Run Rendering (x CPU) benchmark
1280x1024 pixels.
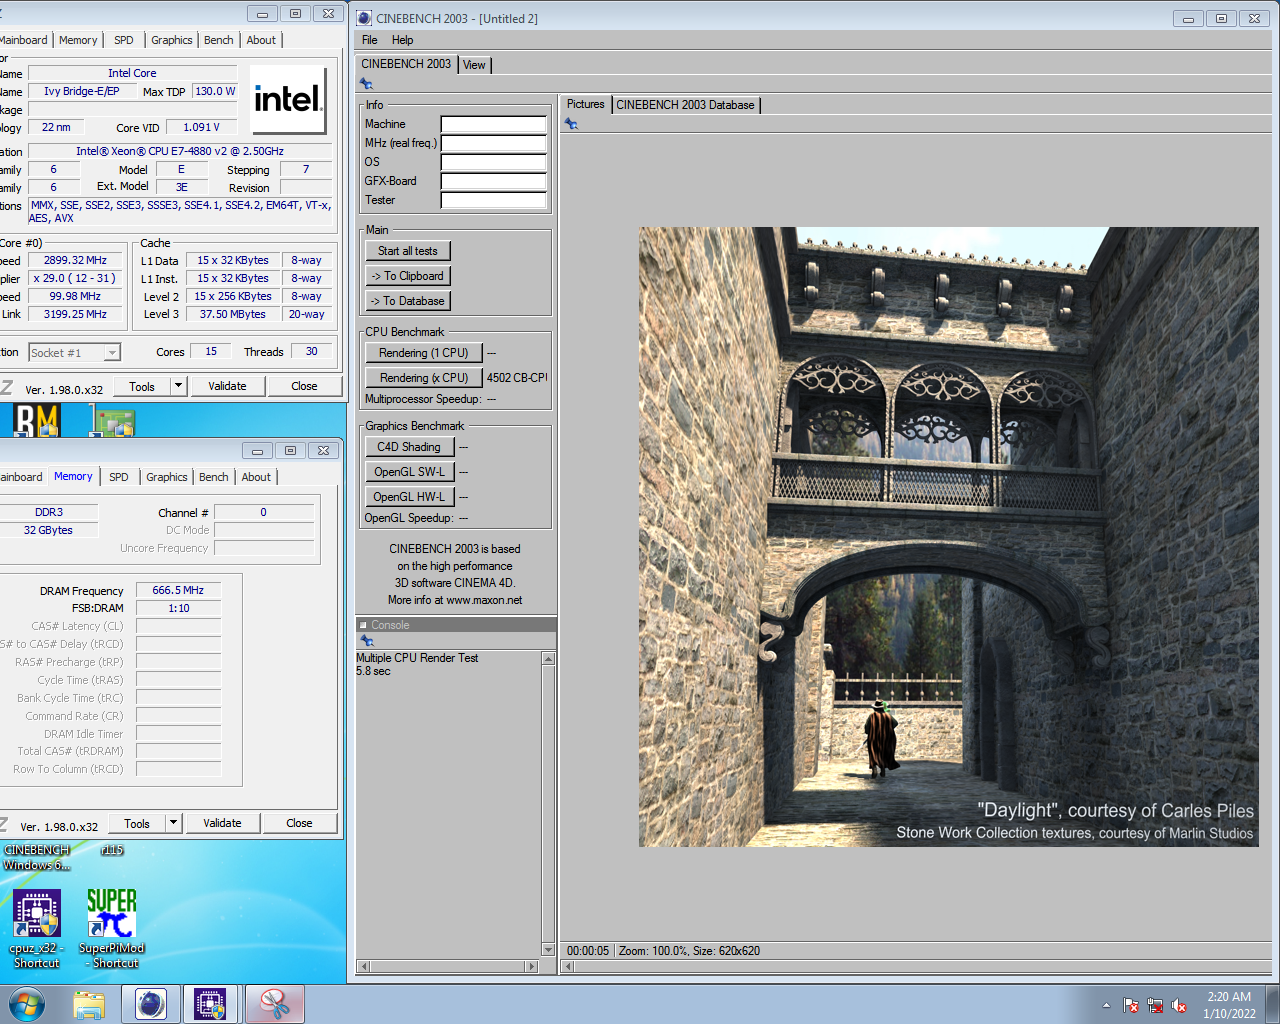coord(424,378)
